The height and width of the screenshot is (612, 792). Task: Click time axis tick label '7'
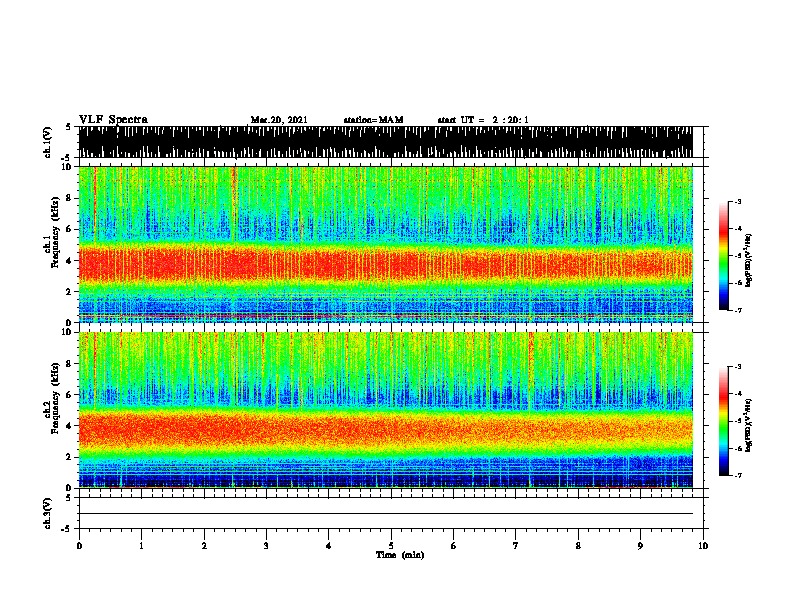coord(516,546)
